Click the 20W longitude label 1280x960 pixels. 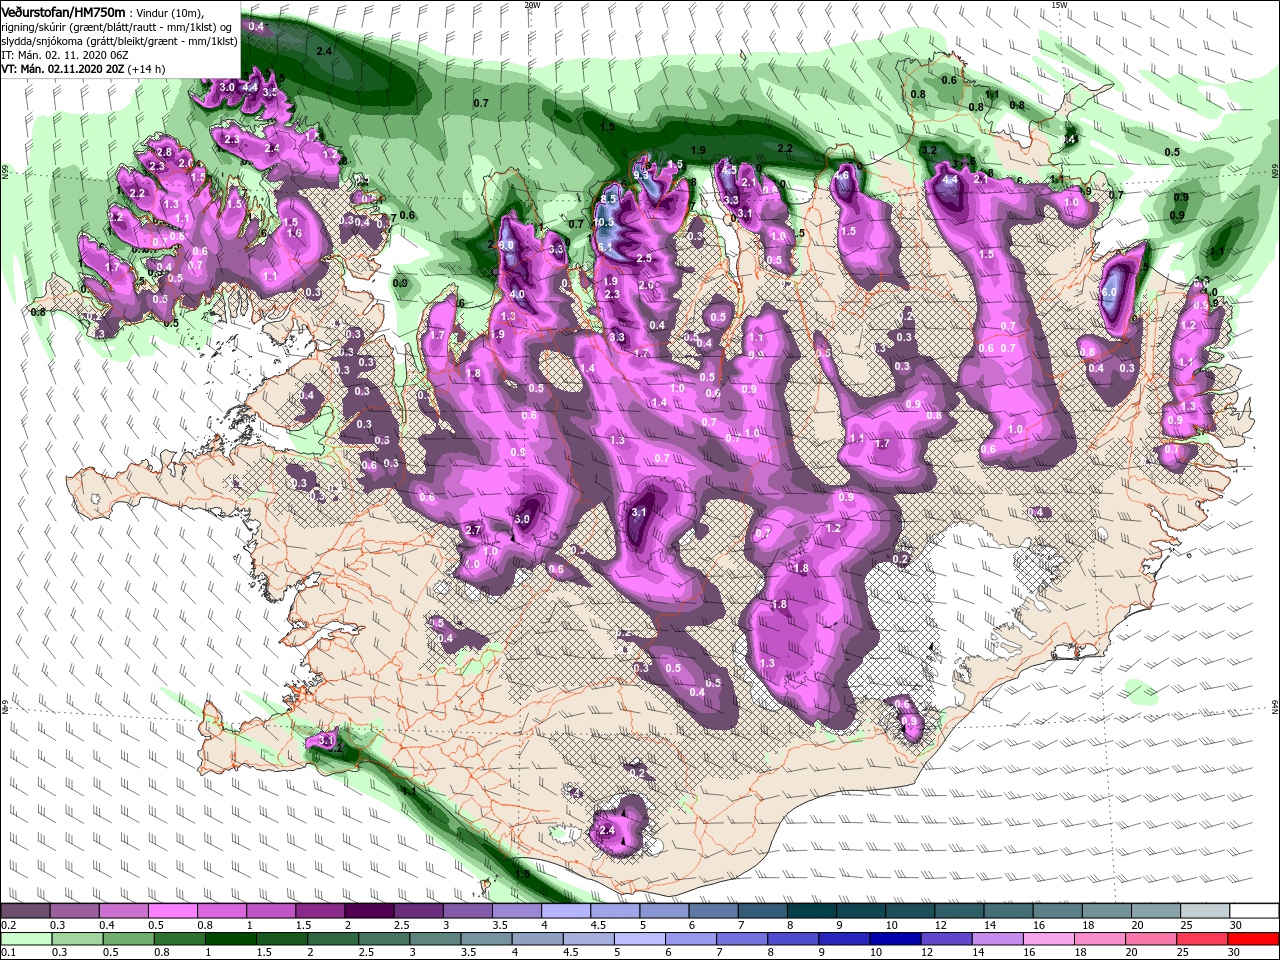532,5
